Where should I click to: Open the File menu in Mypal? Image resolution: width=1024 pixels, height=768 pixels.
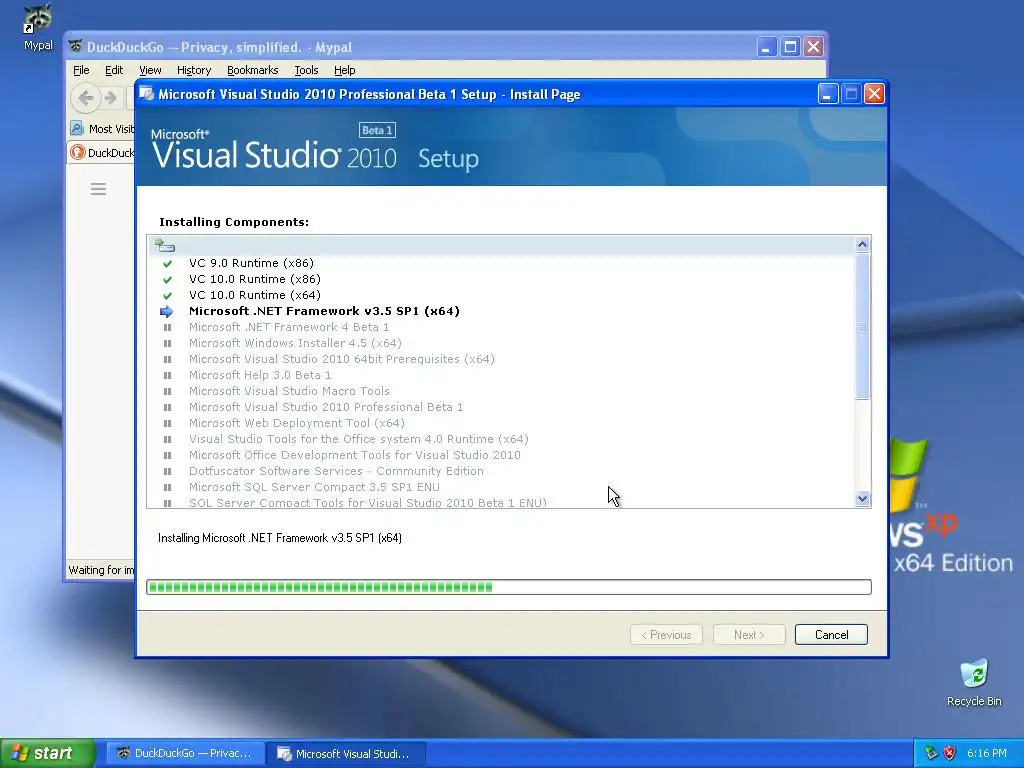pos(81,70)
